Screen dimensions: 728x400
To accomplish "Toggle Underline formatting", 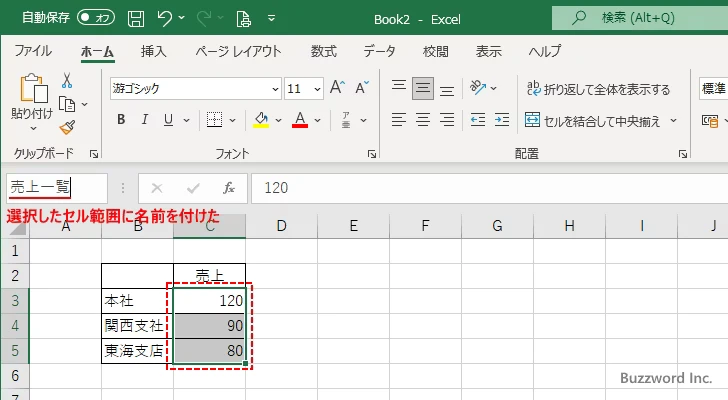I will (x=169, y=120).
